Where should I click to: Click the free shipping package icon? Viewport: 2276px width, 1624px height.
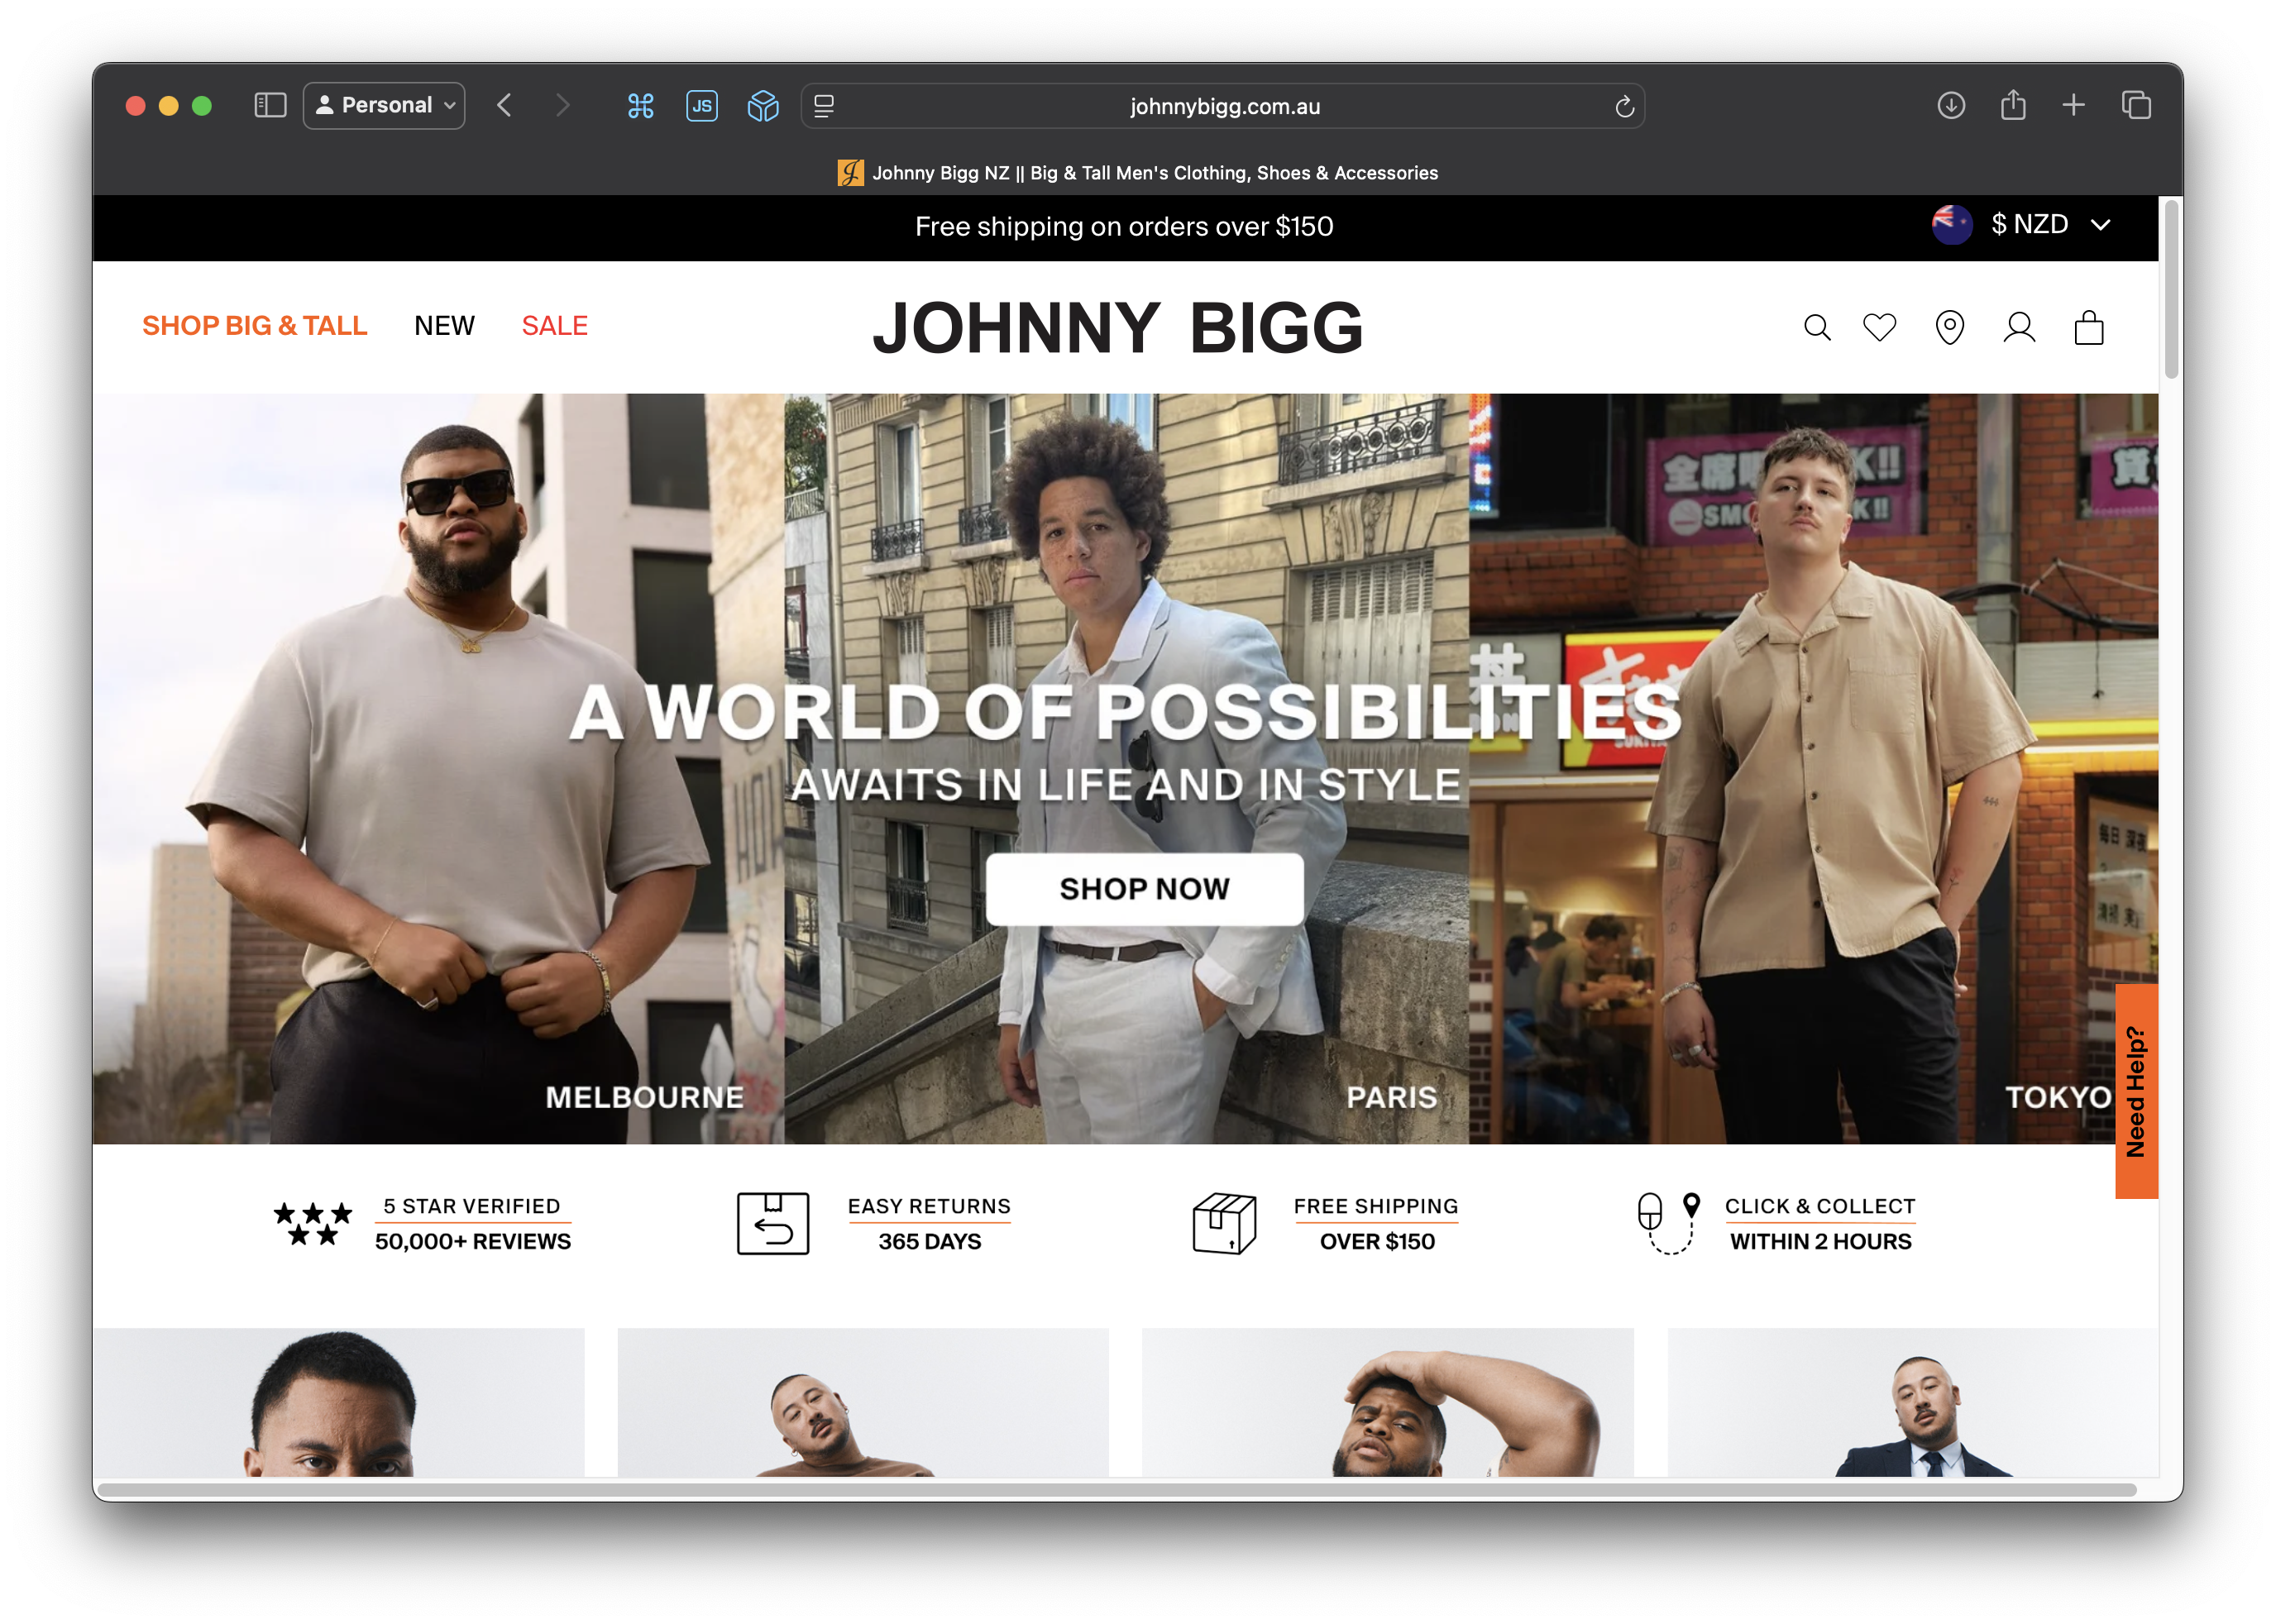click(x=1224, y=1223)
